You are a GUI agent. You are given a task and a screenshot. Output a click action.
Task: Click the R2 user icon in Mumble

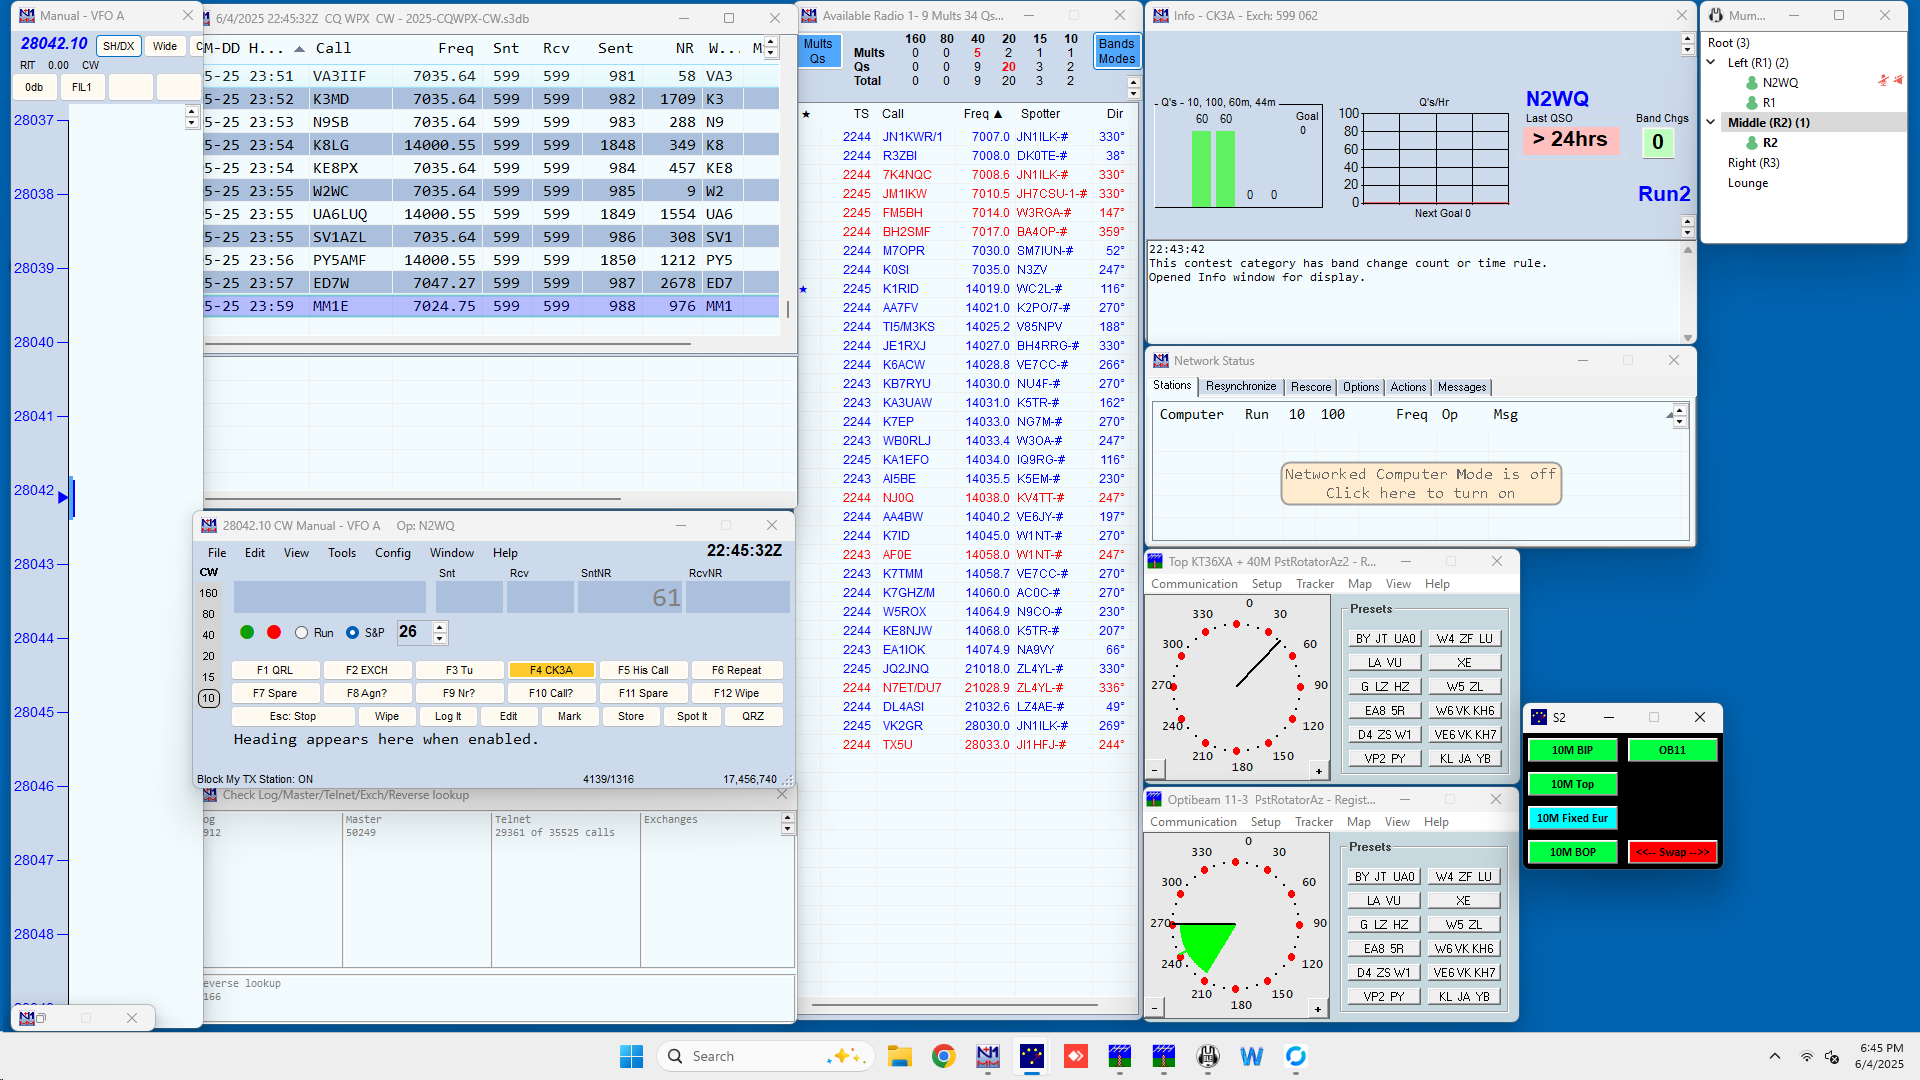tap(1752, 143)
